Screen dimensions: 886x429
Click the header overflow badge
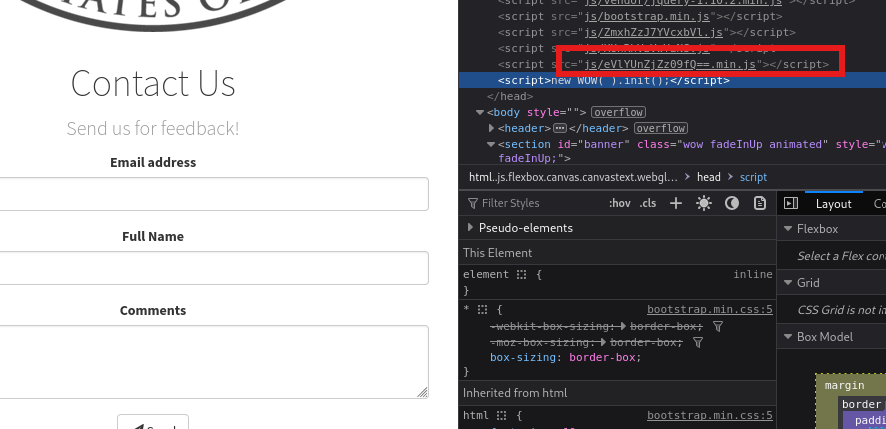click(x=661, y=128)
